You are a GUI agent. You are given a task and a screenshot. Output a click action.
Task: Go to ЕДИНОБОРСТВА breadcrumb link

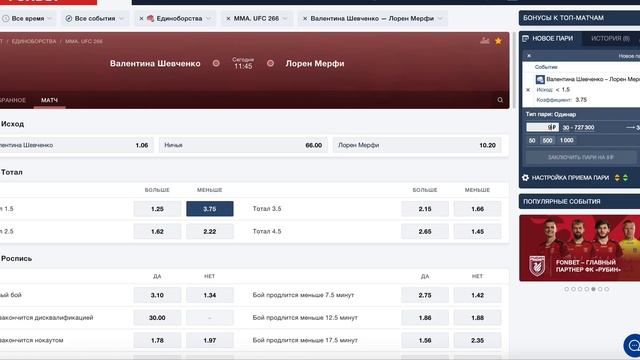pos(34,41)
